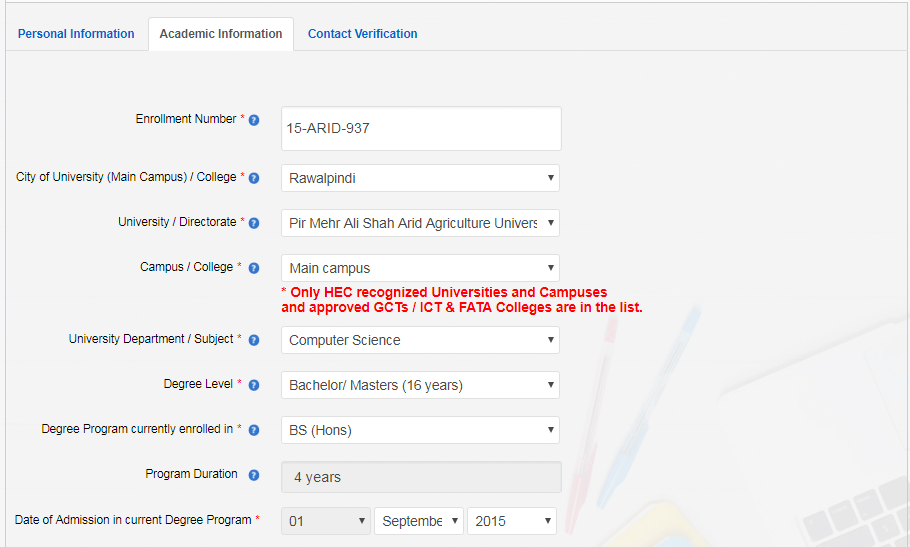Open the Rawalpindi city dropdown
910x547 pixels.
(x=420, y=178)
